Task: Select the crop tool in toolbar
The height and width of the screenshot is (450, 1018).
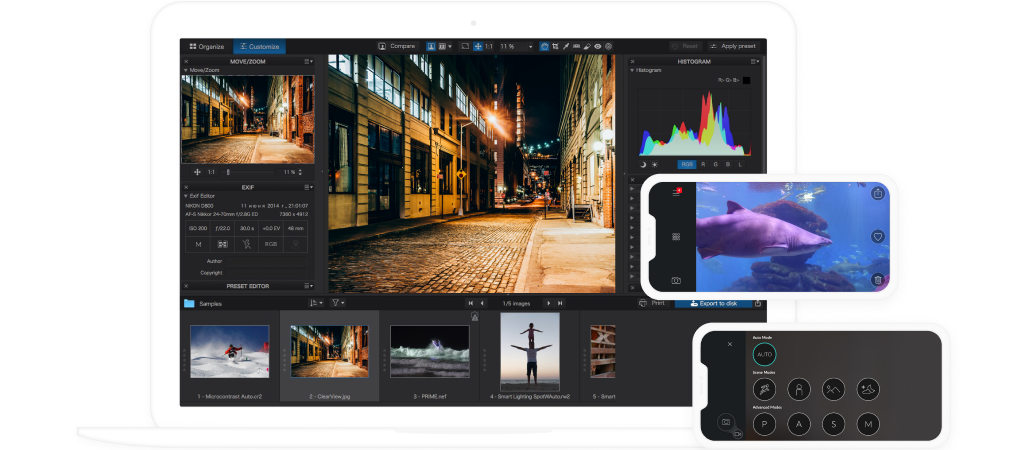Action: (x=555, y=47)
